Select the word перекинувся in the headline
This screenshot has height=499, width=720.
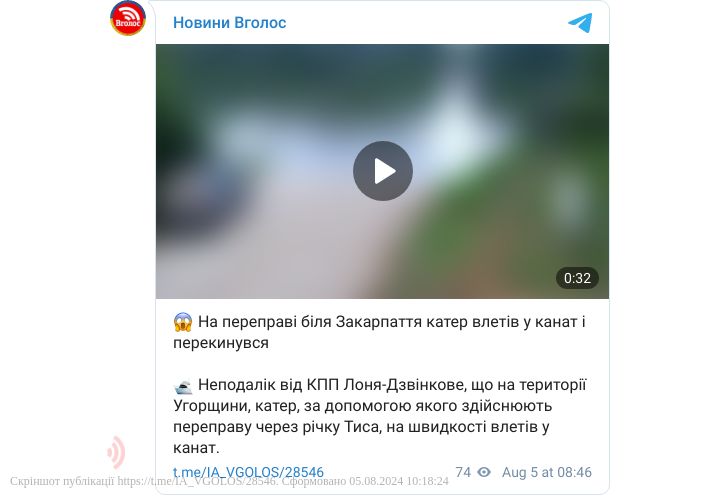(221, 343)
